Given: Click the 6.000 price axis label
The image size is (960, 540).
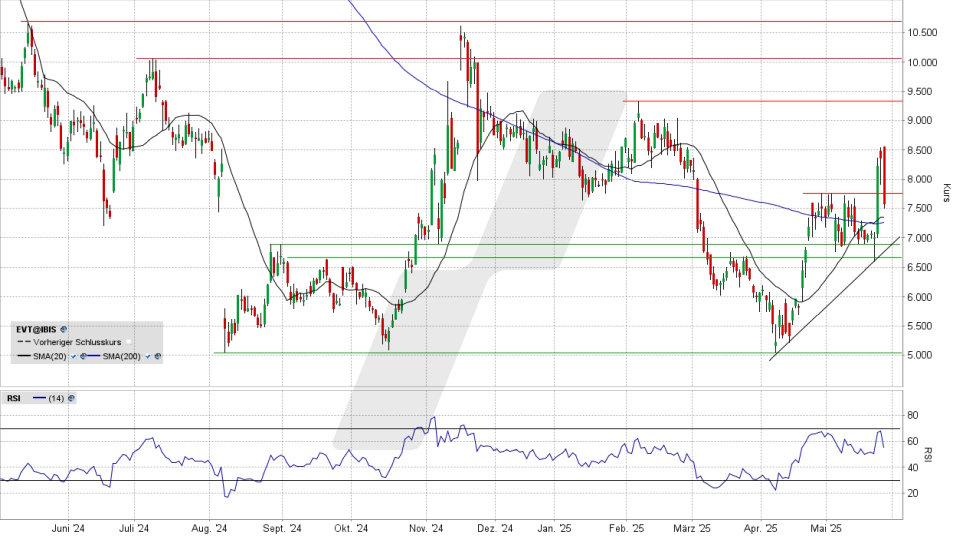Looking at the screenshot, I should (922, 297).
